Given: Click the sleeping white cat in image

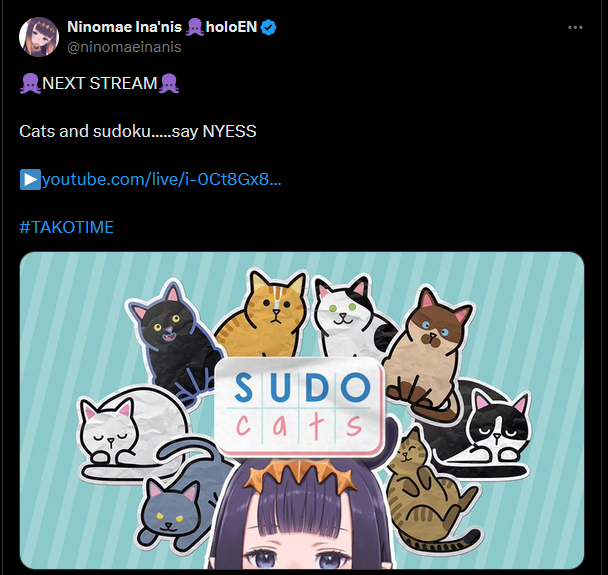Looking at the screenshot, I should [130, 430].
